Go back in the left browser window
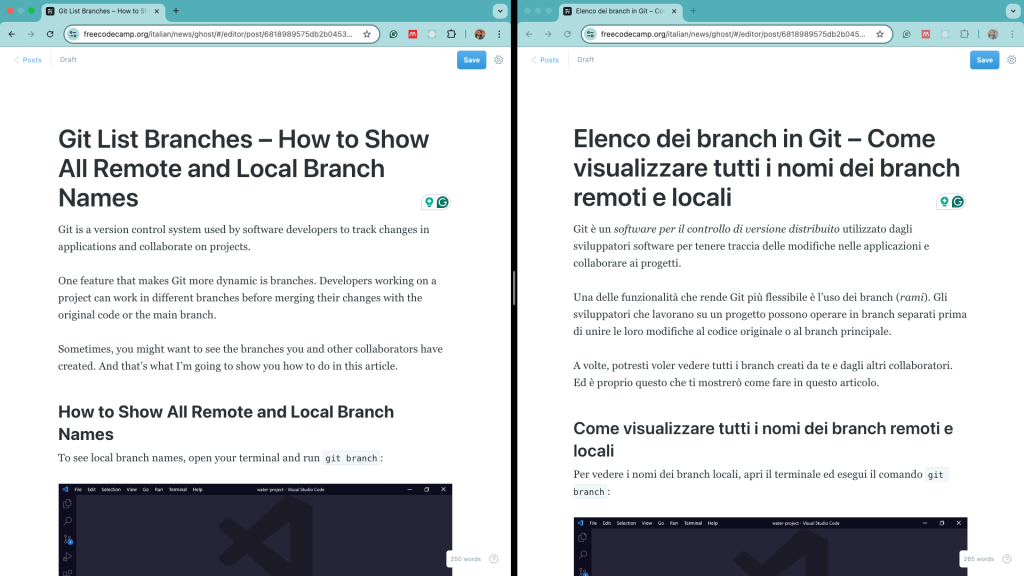This screenshot has height=576, width=1024. [12, 34]
